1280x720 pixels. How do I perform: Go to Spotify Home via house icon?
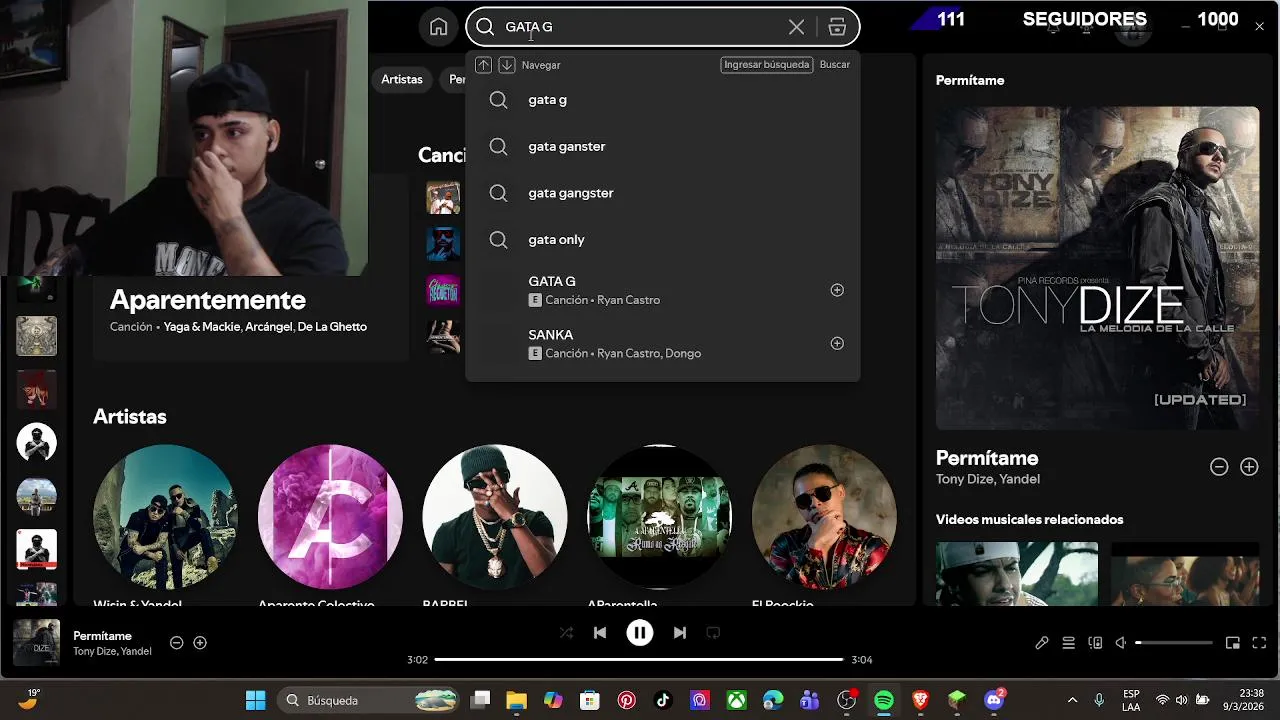438,27
